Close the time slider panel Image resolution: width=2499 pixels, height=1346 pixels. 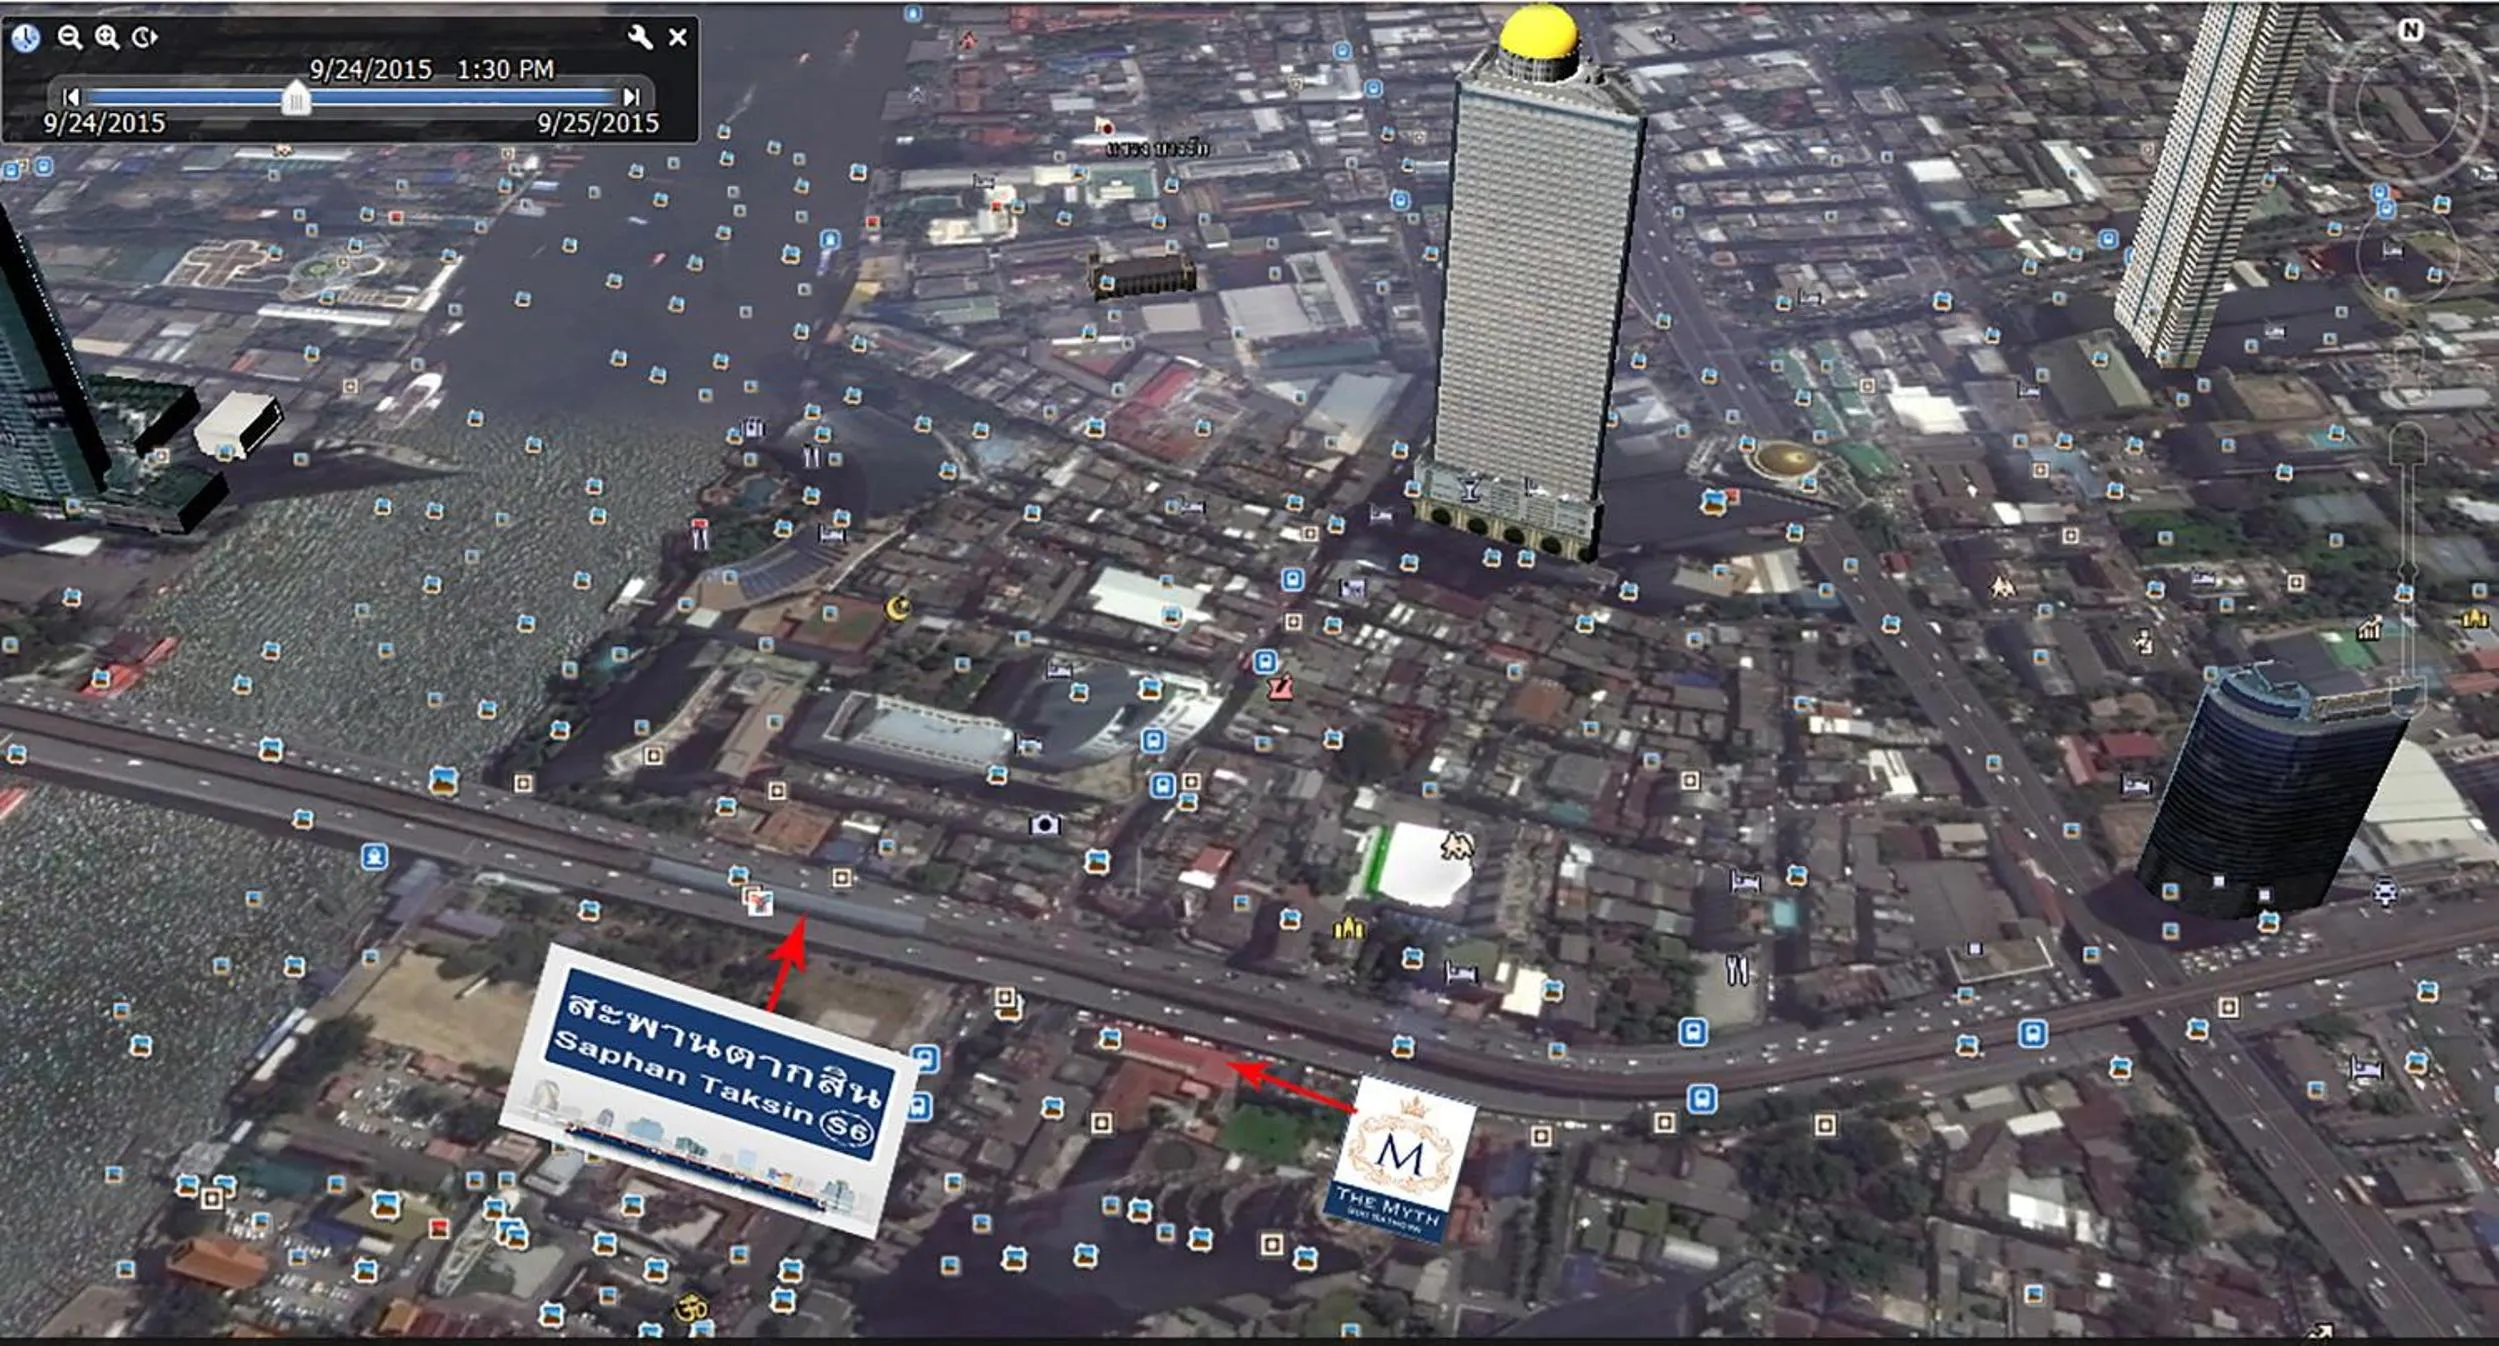tap(679, 36)
